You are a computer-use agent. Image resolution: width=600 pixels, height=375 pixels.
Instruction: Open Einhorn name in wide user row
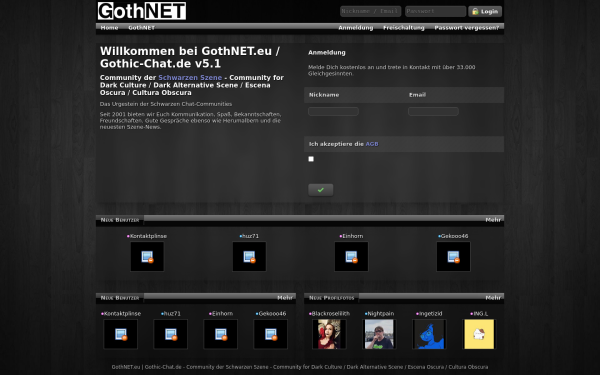coord(352,236)
